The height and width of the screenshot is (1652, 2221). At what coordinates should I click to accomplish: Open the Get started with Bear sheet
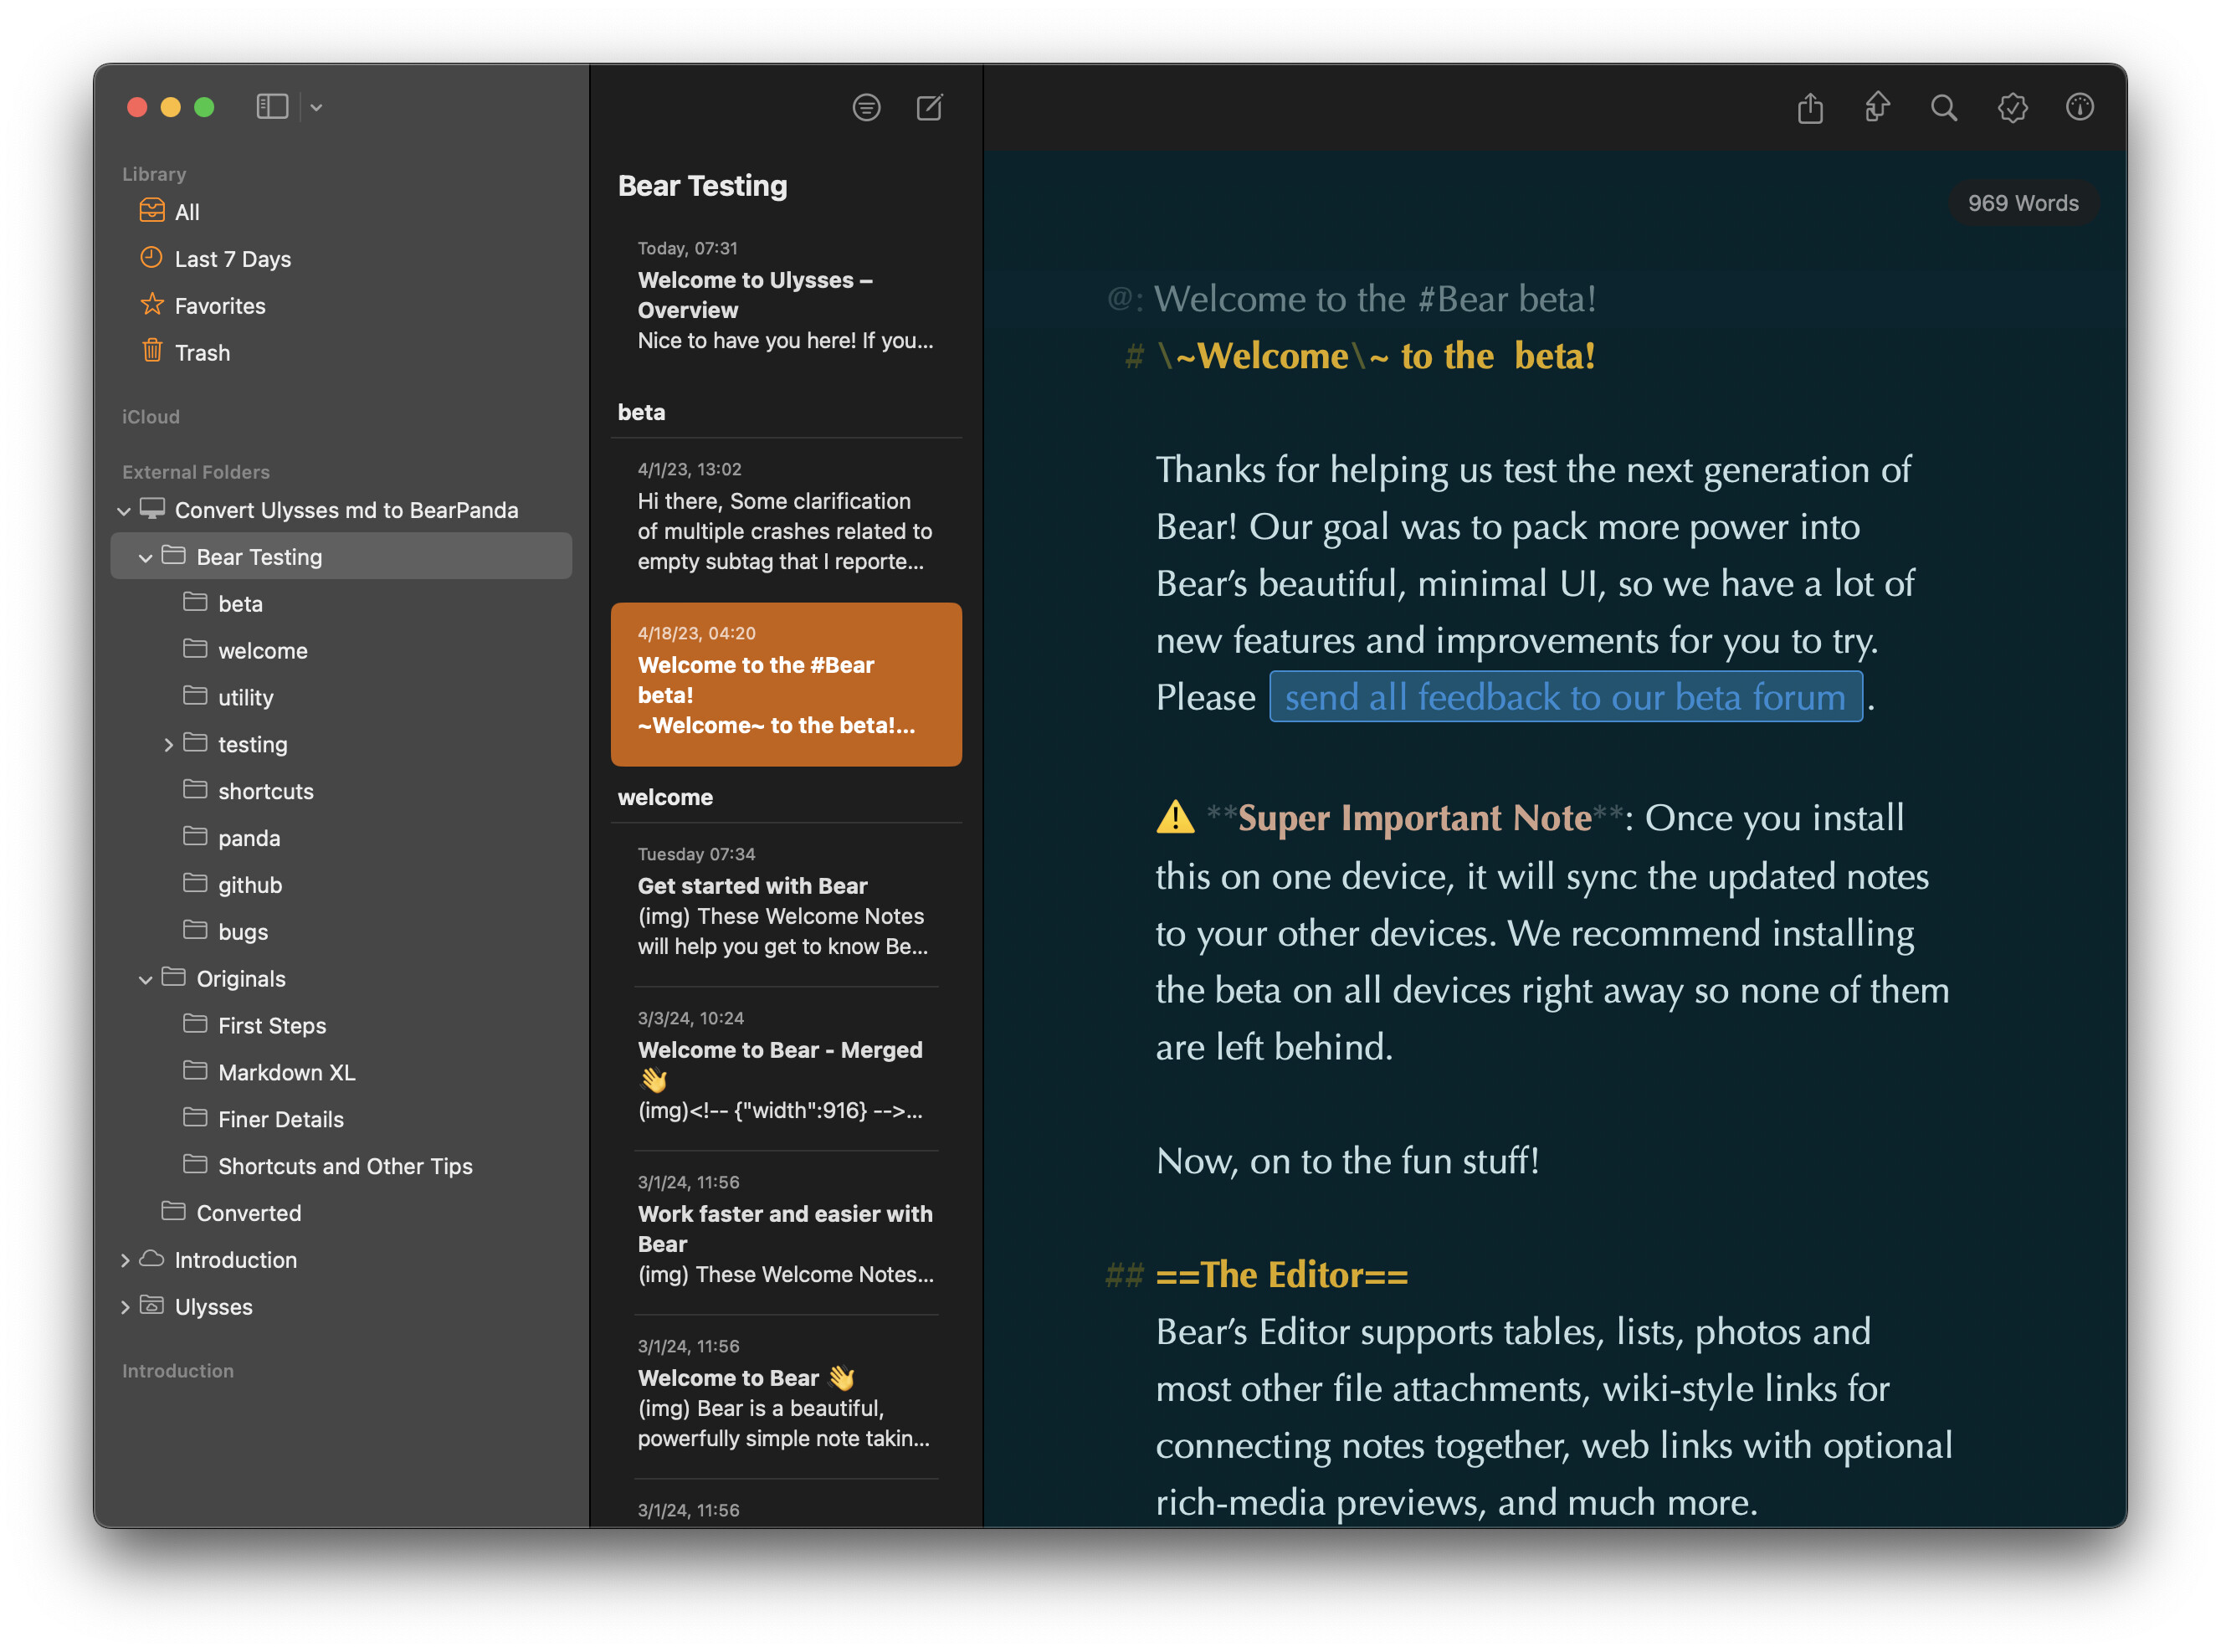tap(785, 903)
